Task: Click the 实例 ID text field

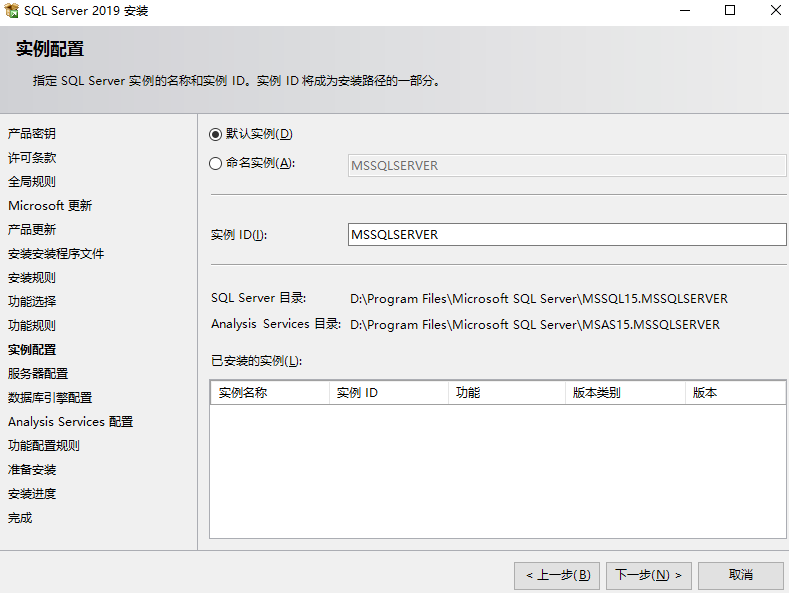Action: tap(566, 234)
